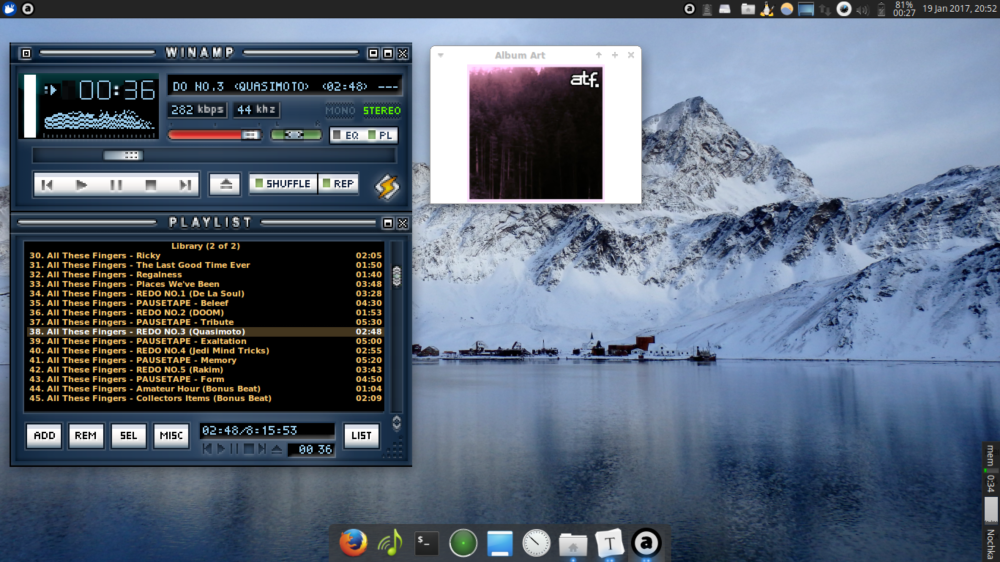Click Album Art window up-arrow shade button
1000x562 pixels.
[598, 55]
